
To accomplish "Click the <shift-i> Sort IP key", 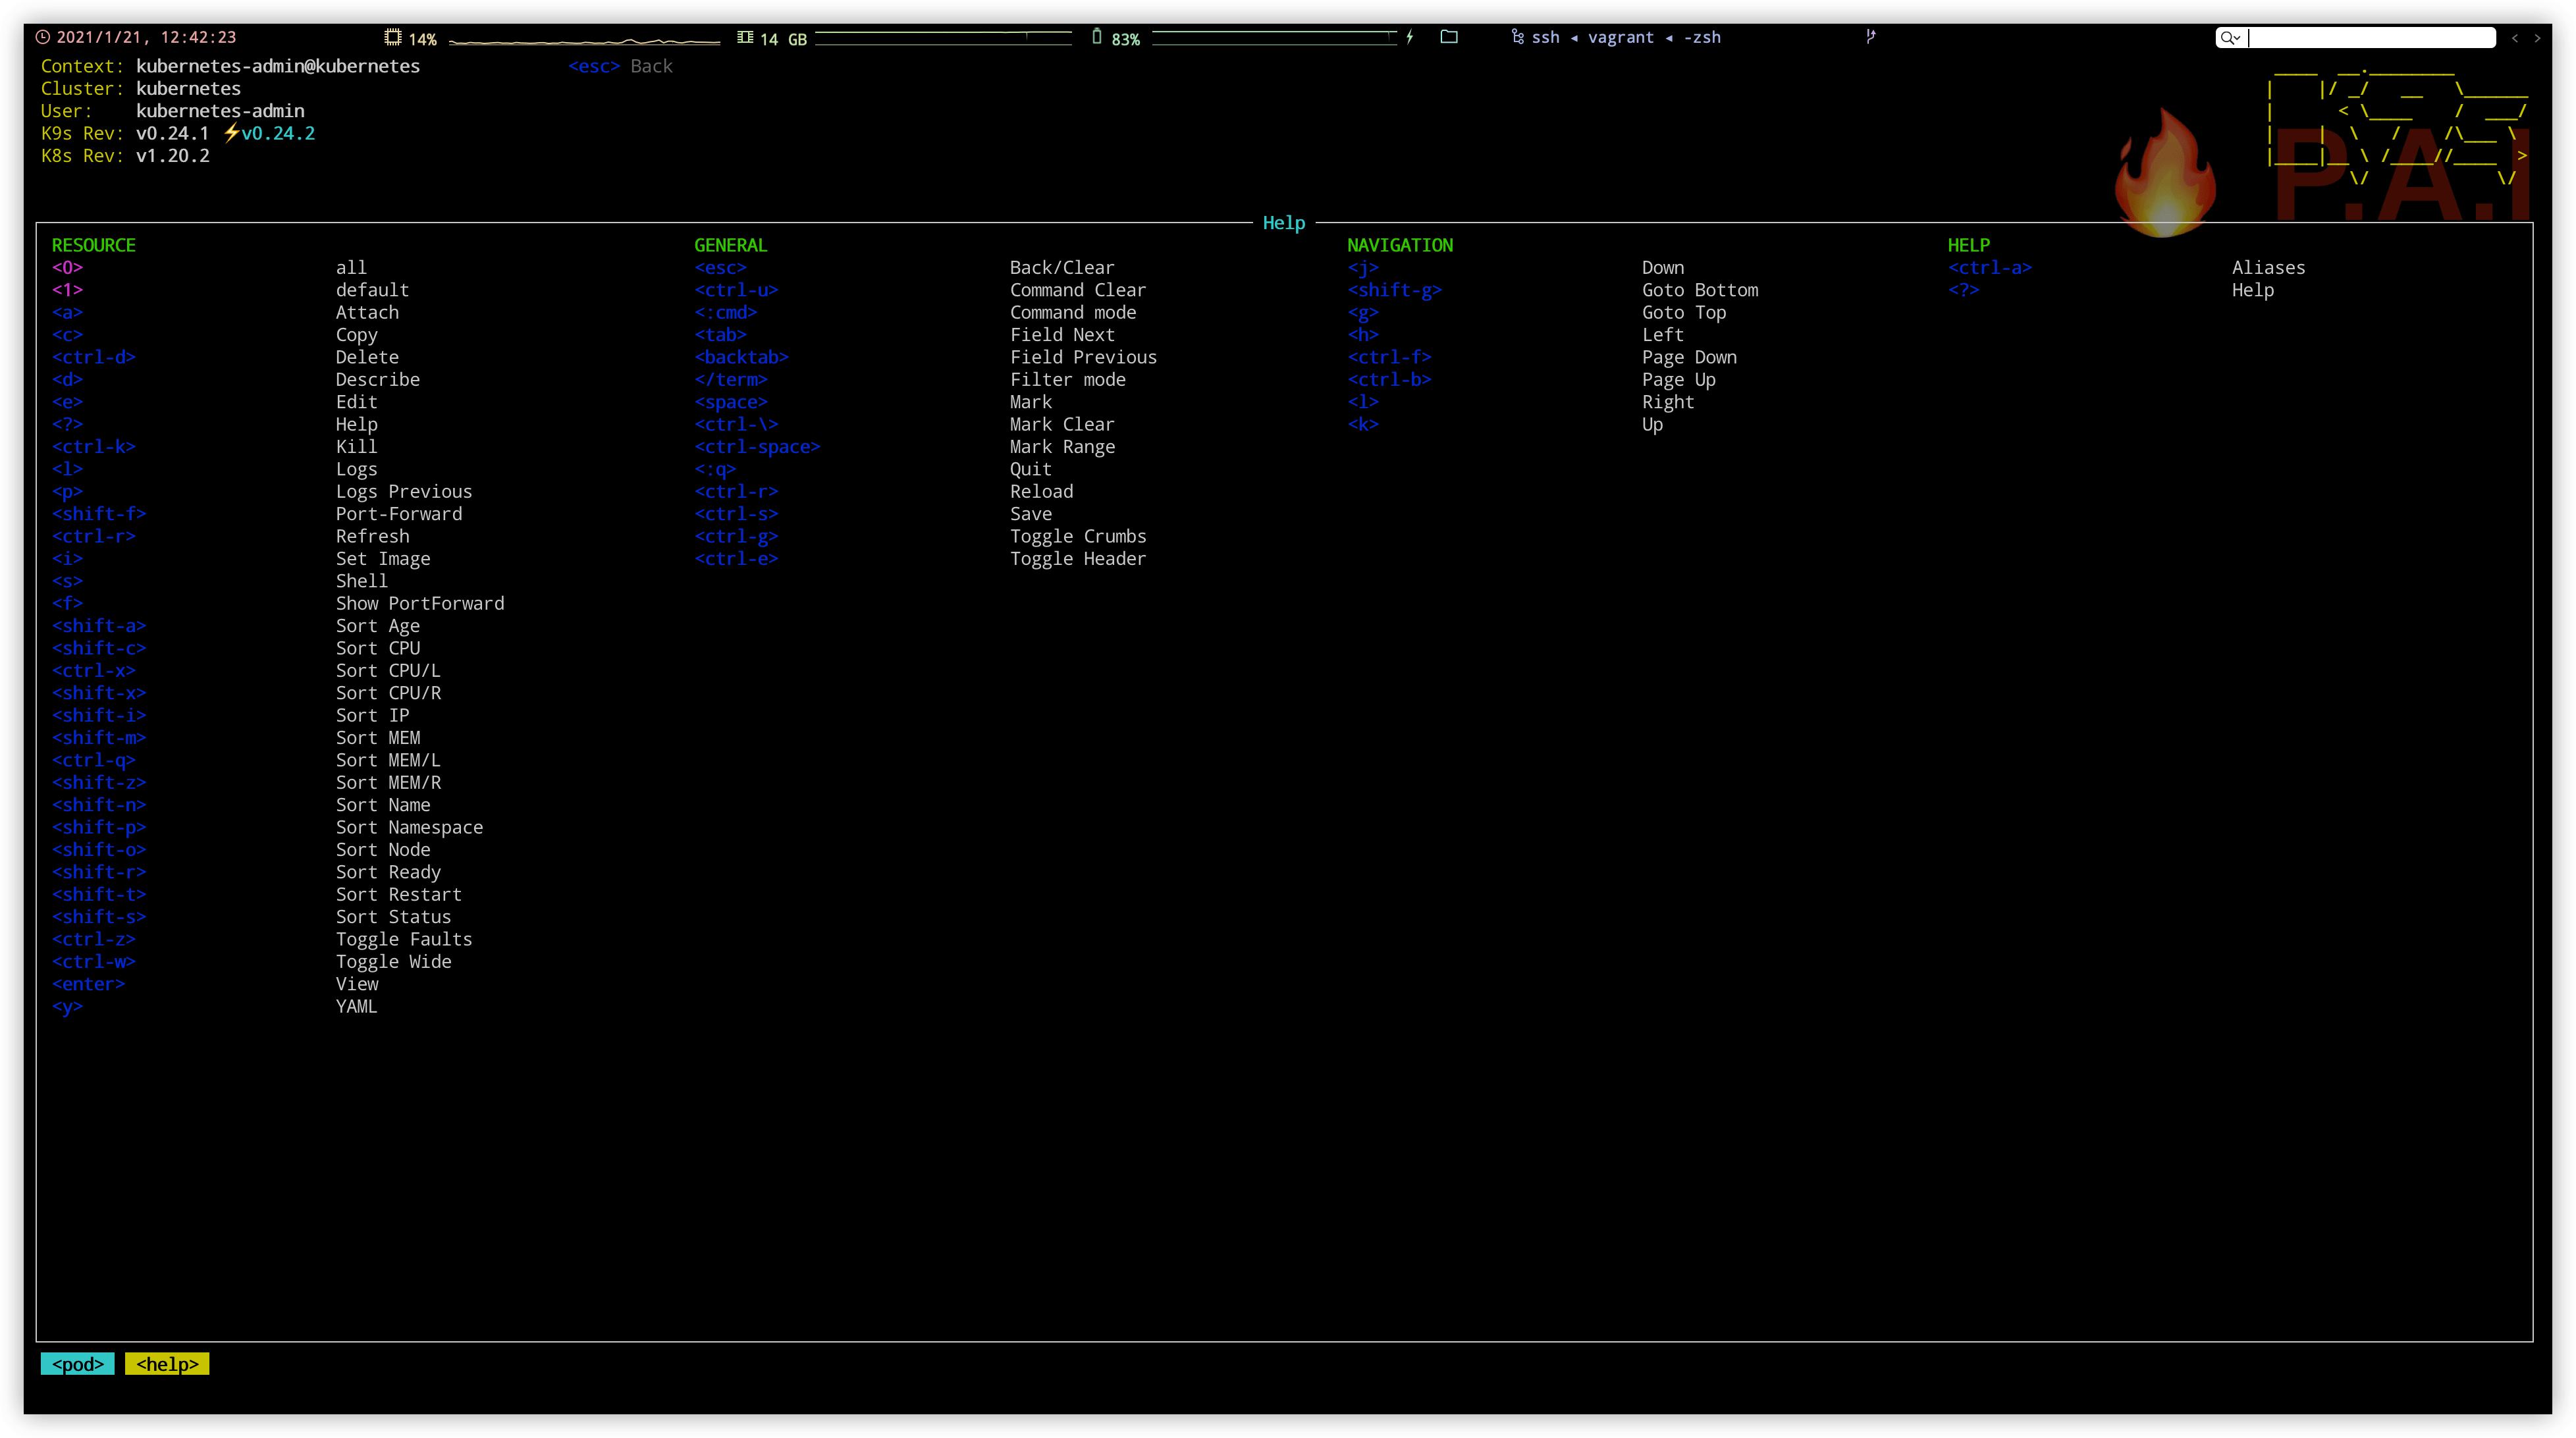I will [99, 715].
